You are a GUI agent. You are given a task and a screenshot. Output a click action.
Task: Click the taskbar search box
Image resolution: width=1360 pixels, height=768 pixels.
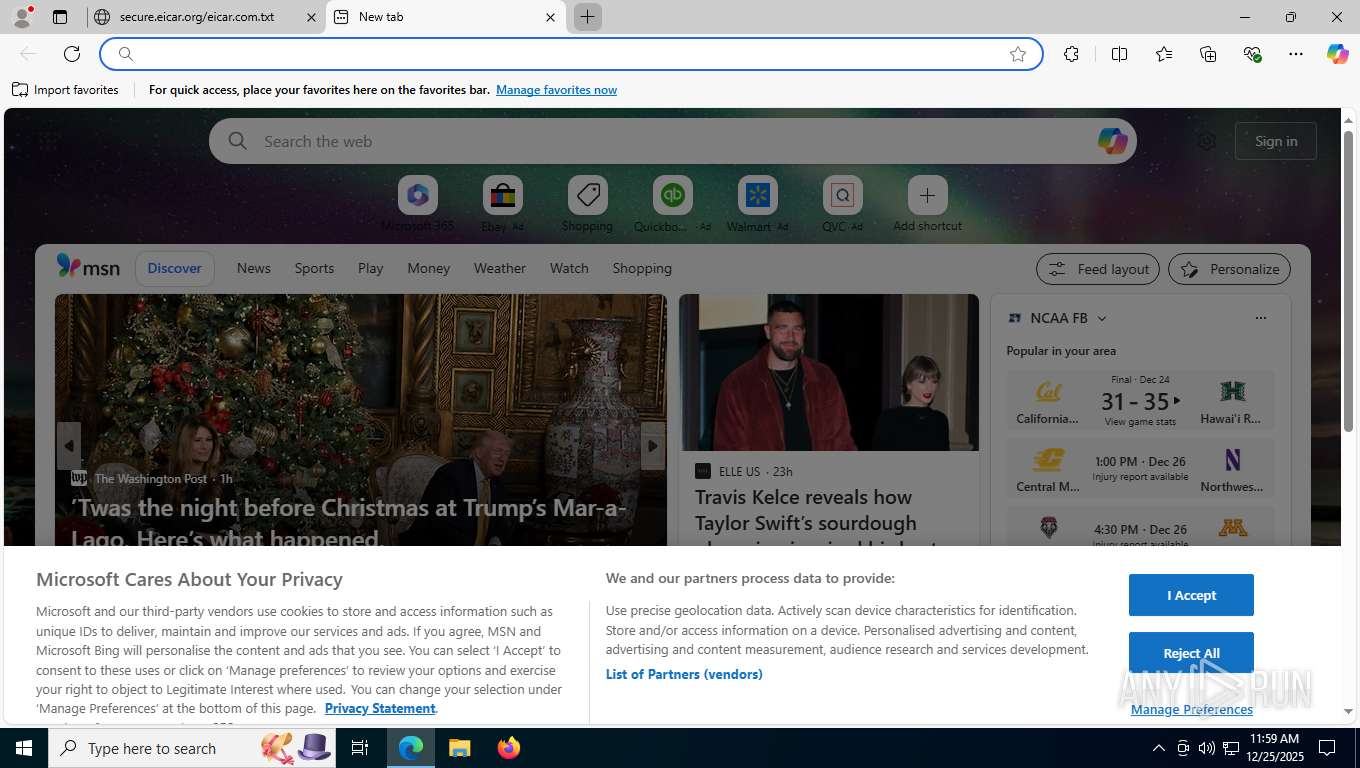click(192, 748)
